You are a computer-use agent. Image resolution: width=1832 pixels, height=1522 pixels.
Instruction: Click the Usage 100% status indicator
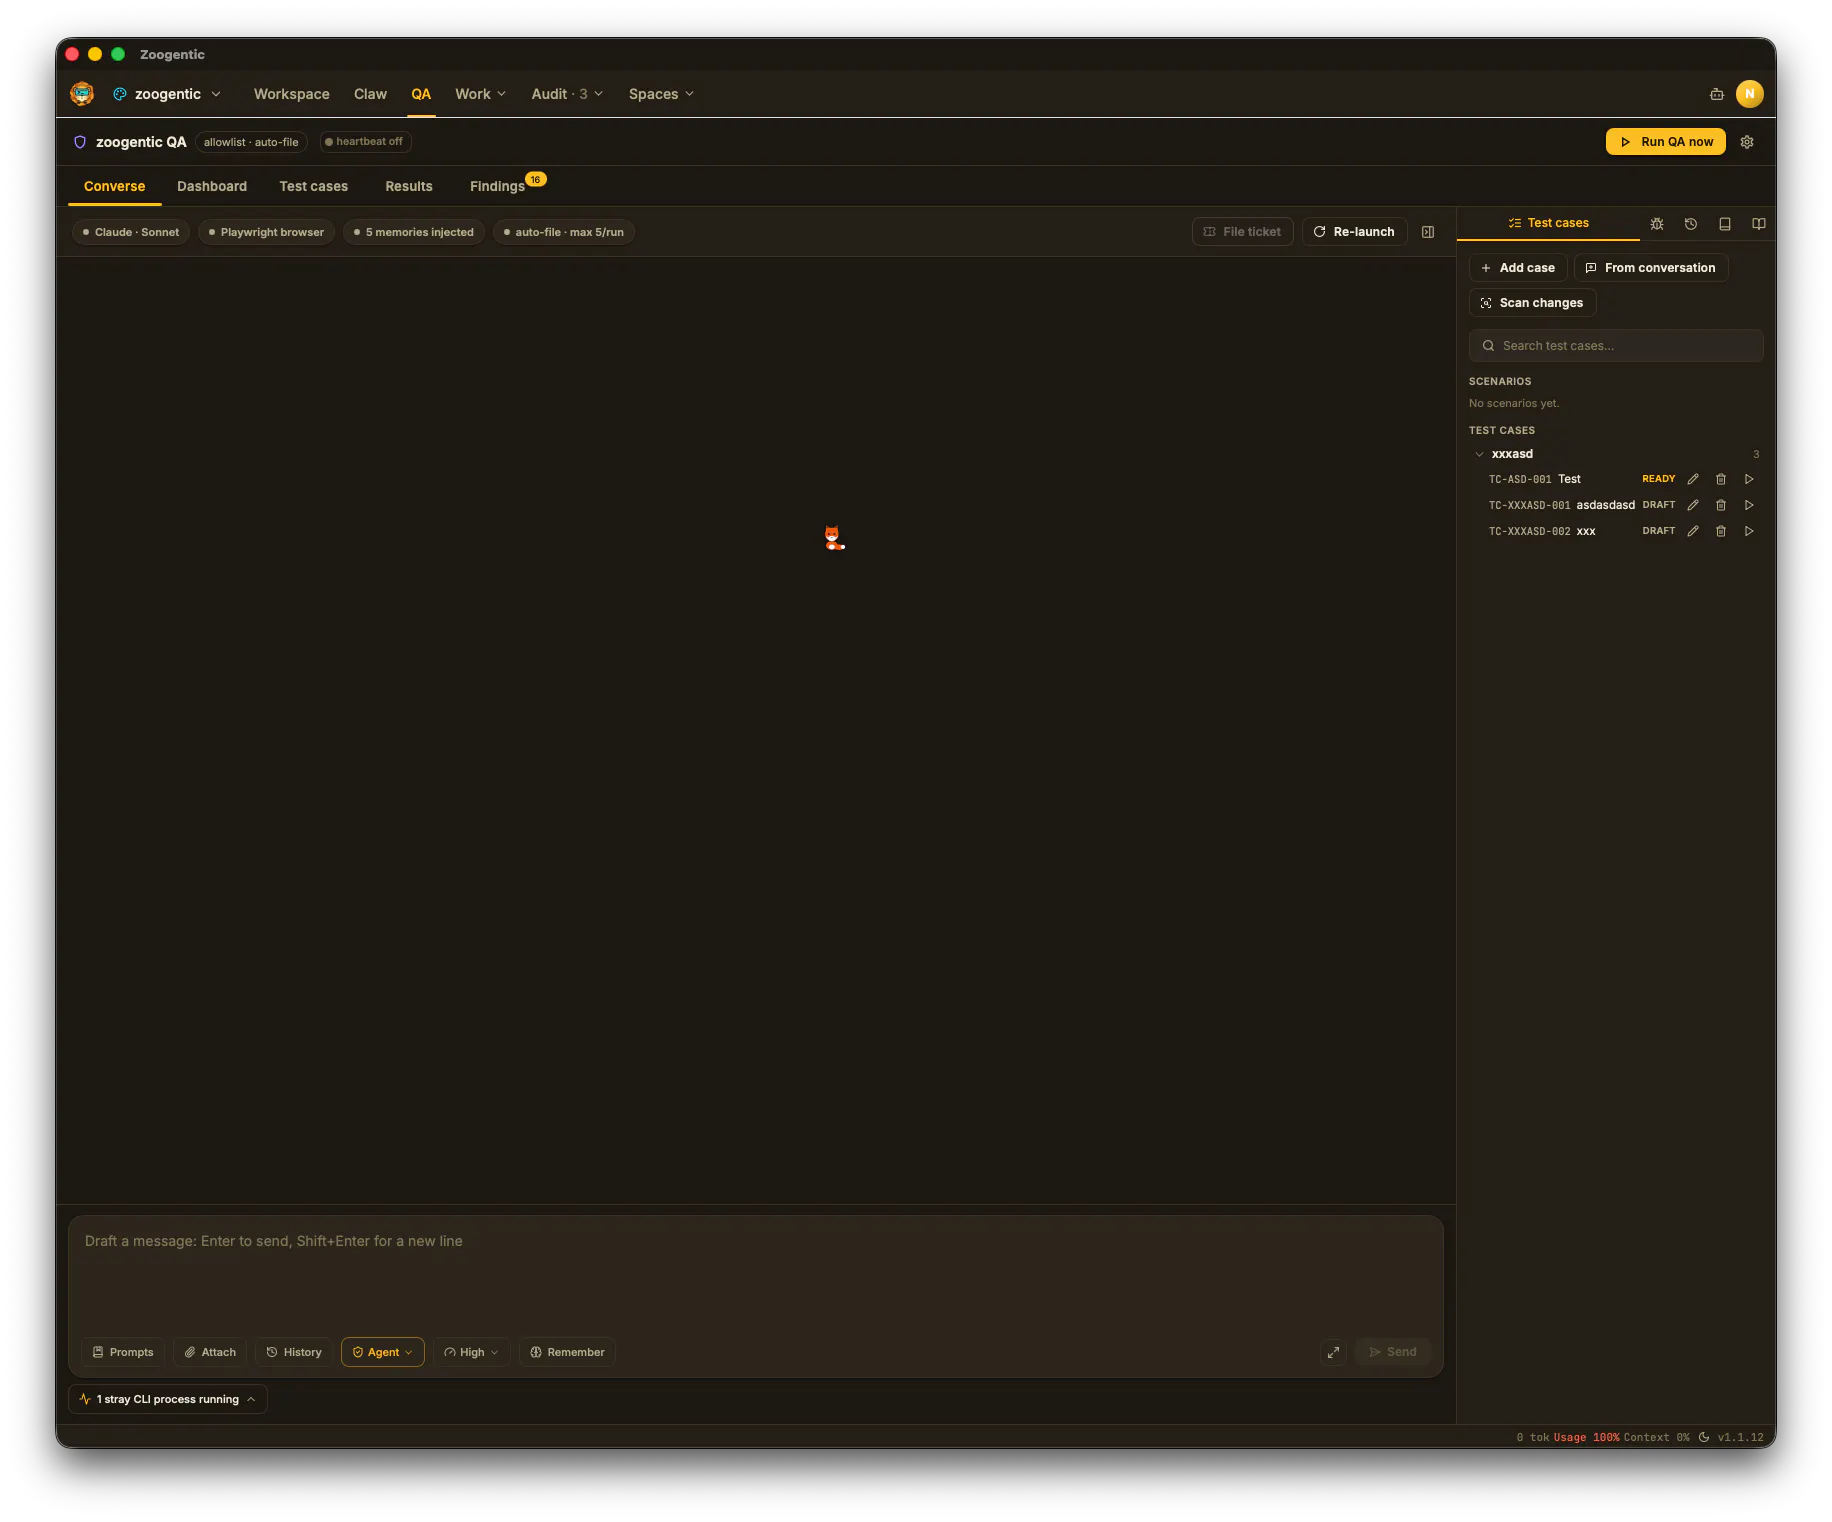pyautogui.click(x=1586, y=1437)
